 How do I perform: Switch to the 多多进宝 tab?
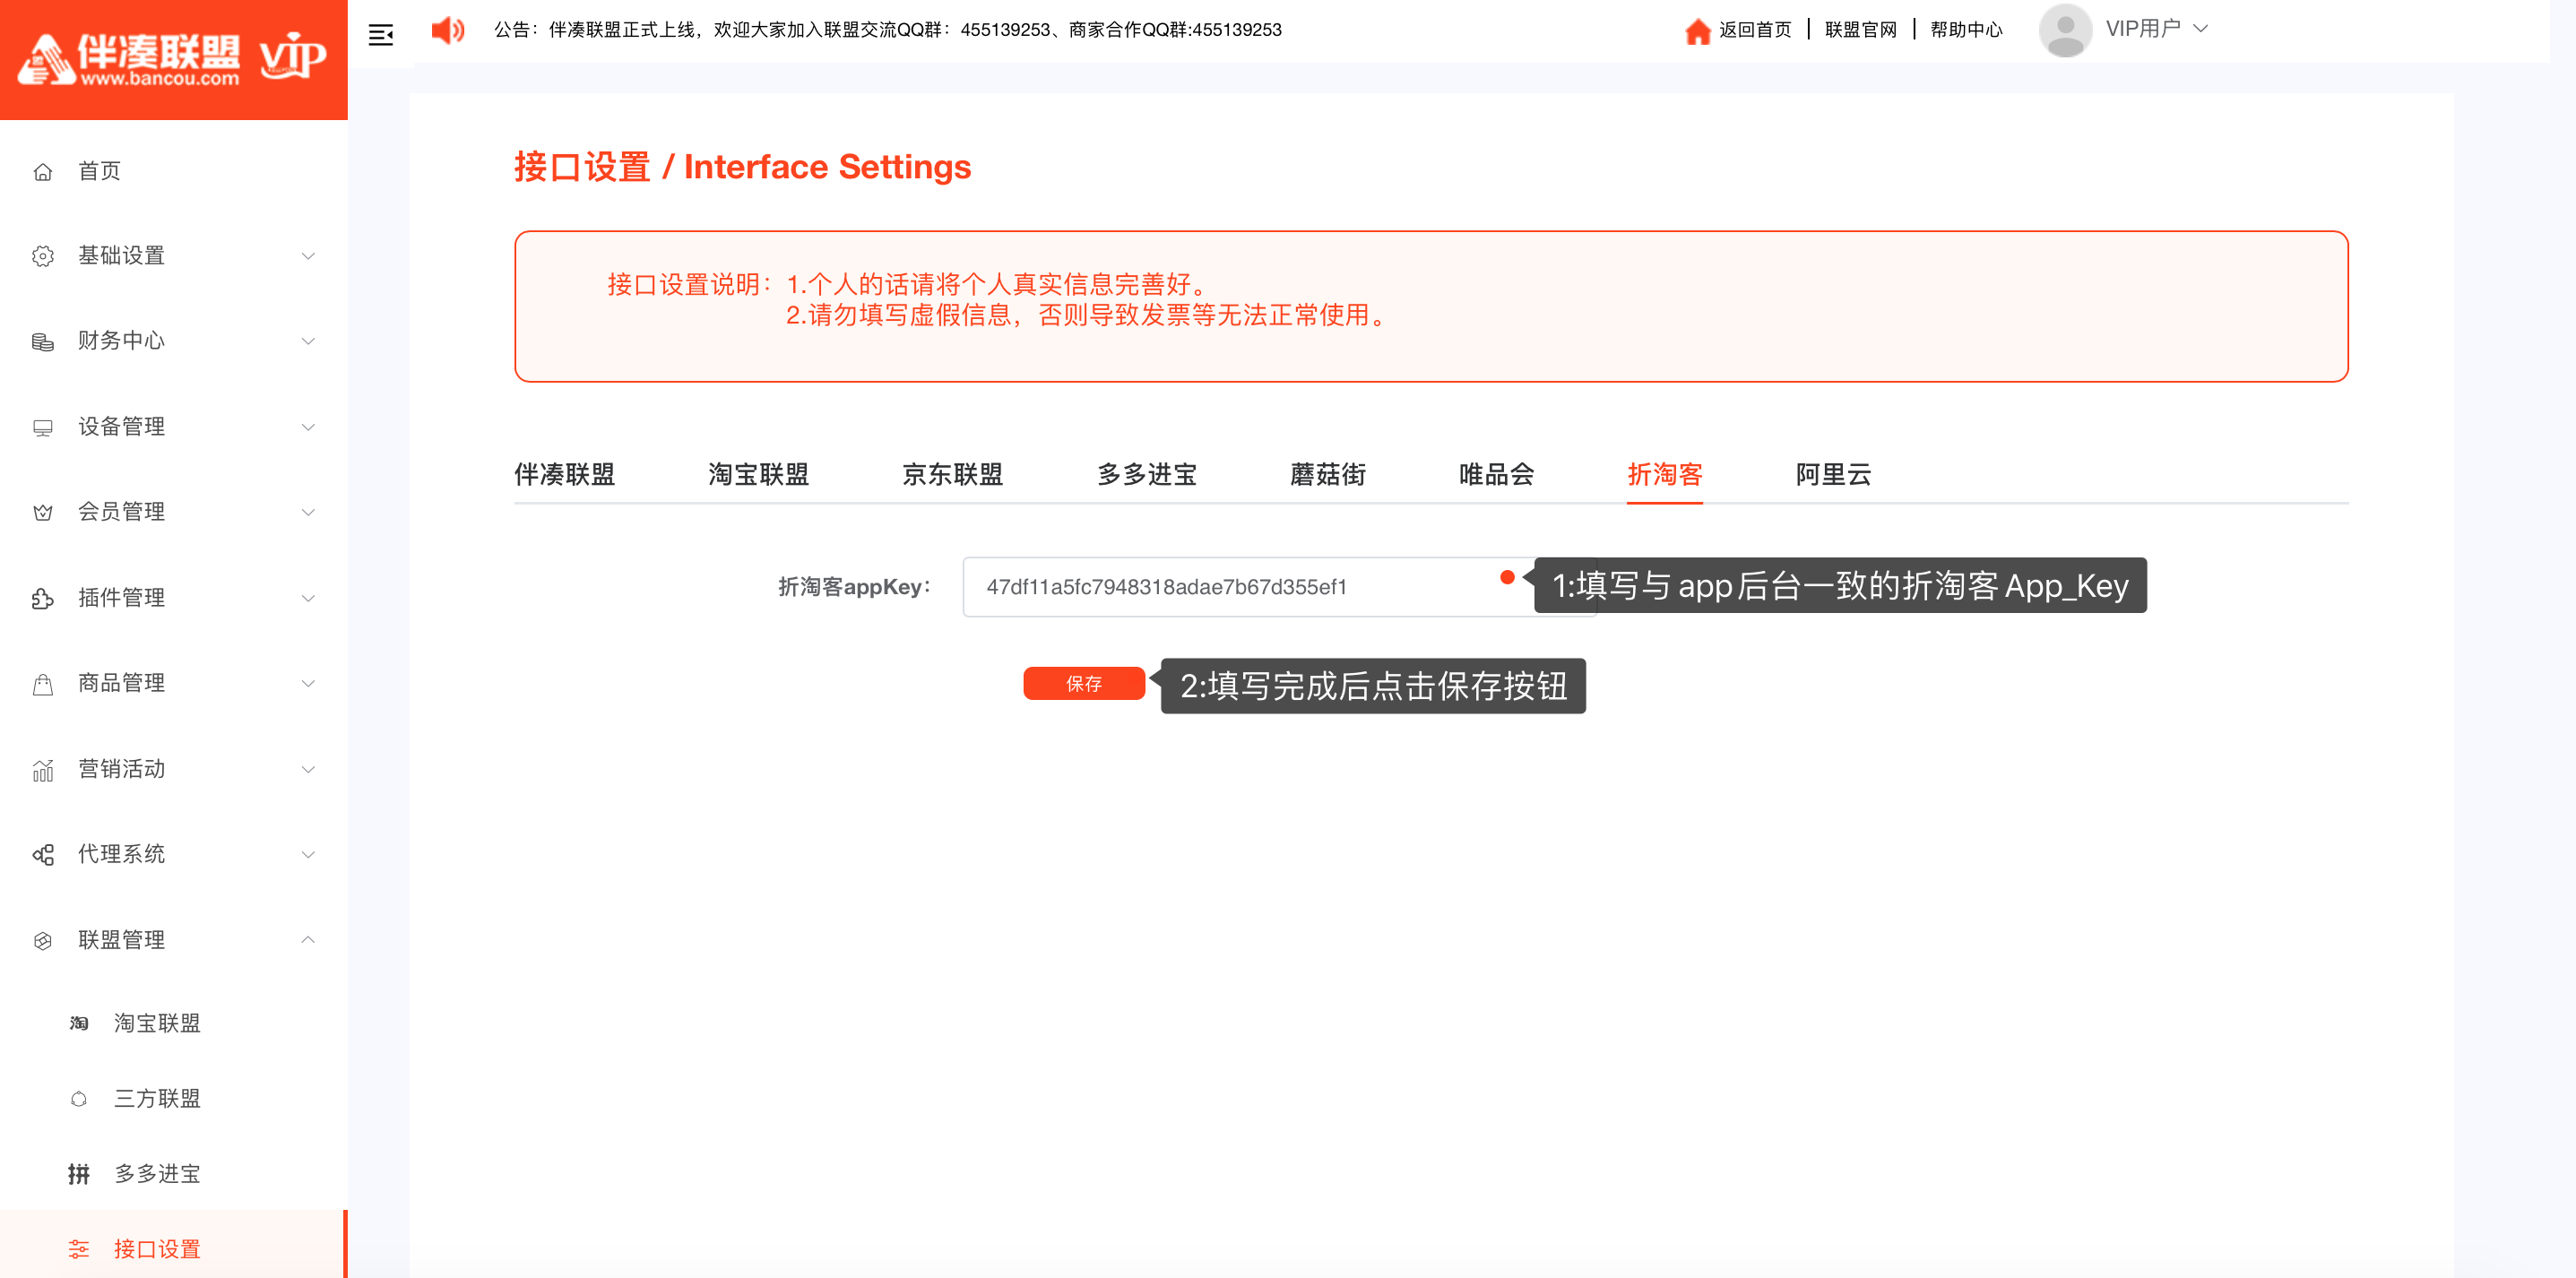click(x=1146, y=475)
